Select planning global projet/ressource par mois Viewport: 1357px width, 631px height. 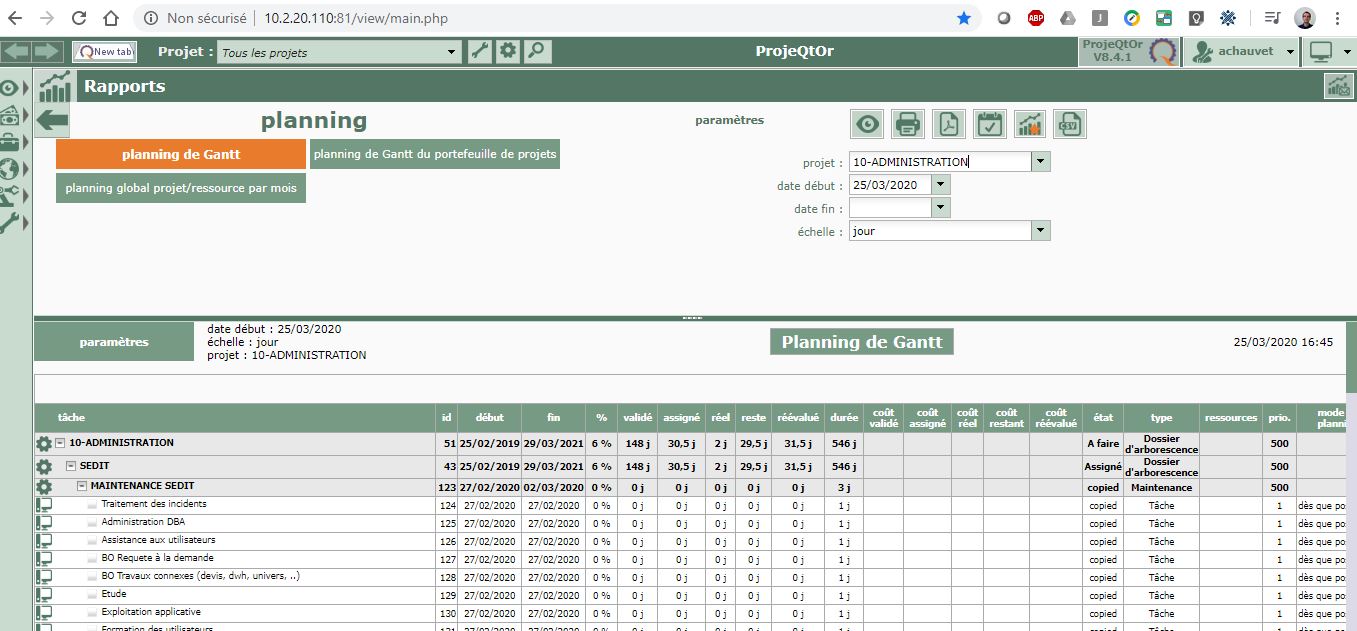(x=181, y=188)
